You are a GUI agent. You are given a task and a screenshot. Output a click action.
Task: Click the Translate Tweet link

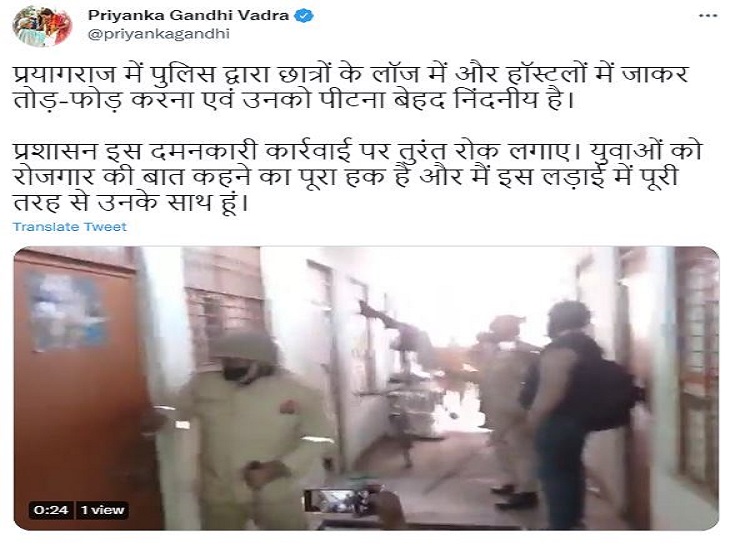[70, 227]
